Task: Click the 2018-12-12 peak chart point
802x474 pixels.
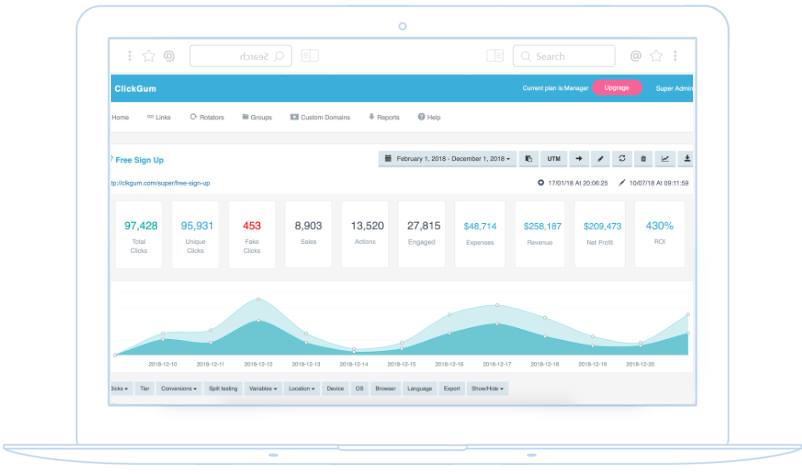Action: point(258,299)
